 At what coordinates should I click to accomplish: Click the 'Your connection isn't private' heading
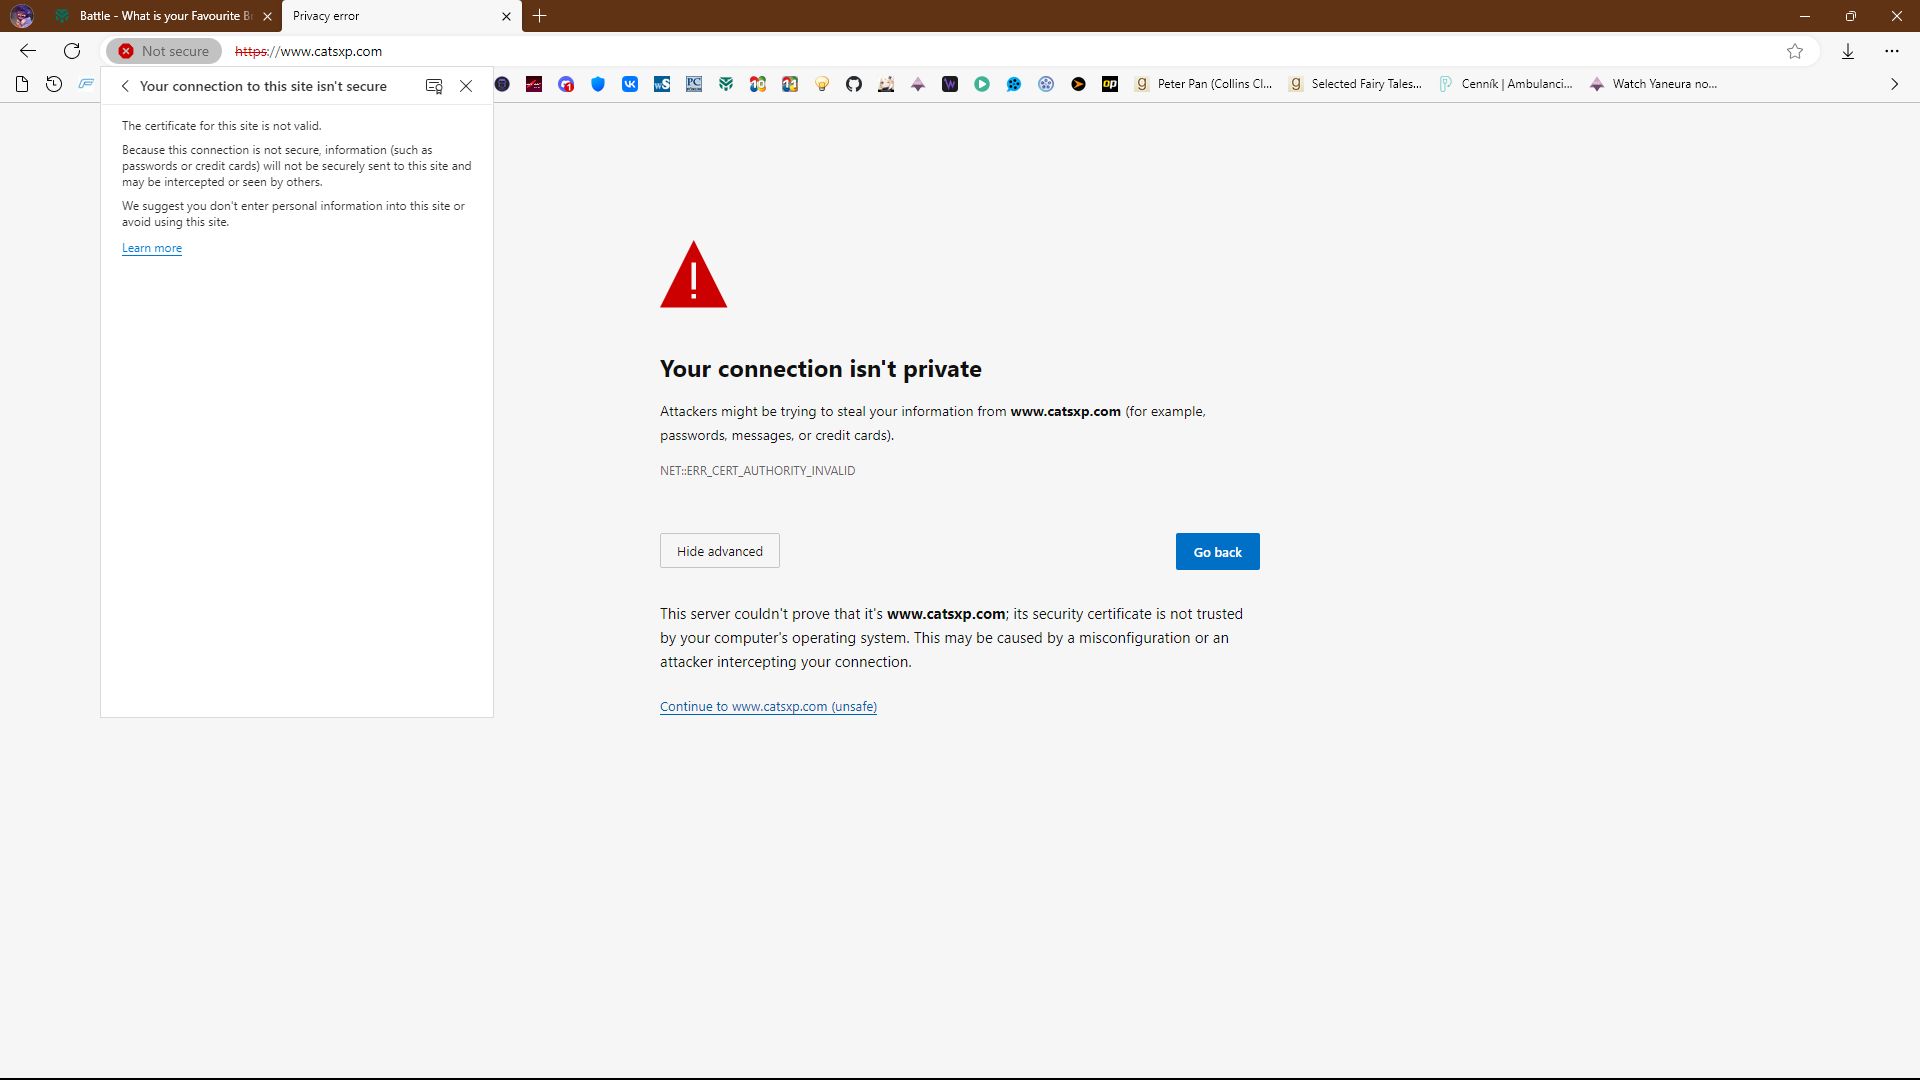coord(821,369)
